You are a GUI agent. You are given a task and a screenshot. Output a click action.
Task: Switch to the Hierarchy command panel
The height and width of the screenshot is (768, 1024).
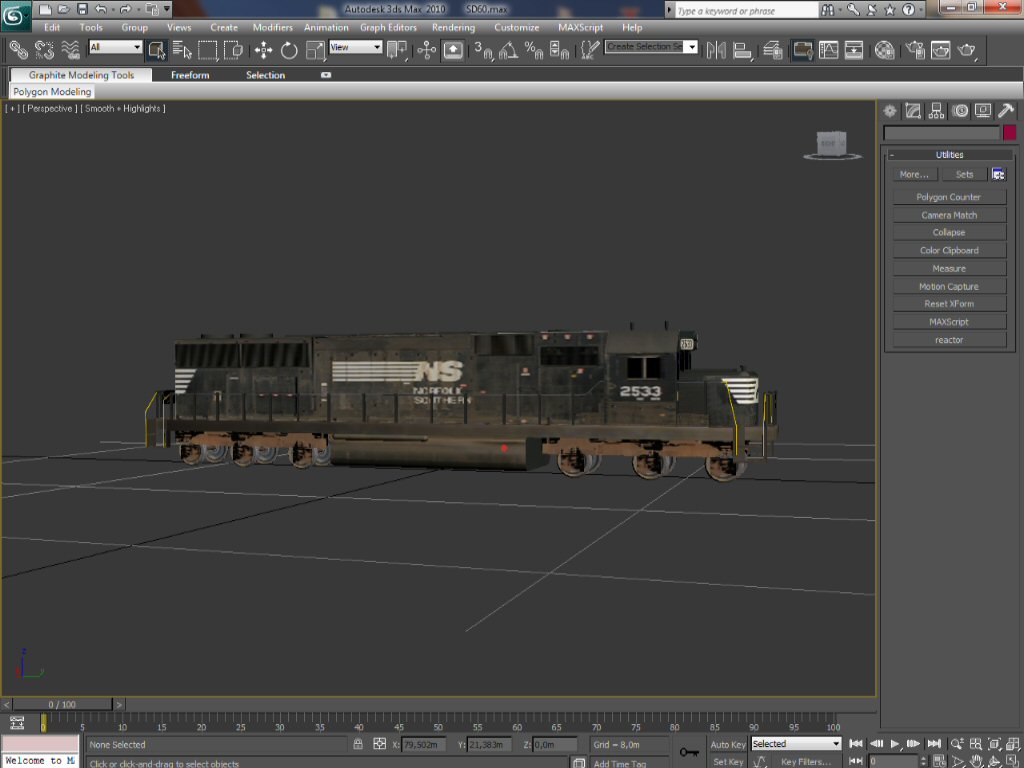(x=936, y=111)
